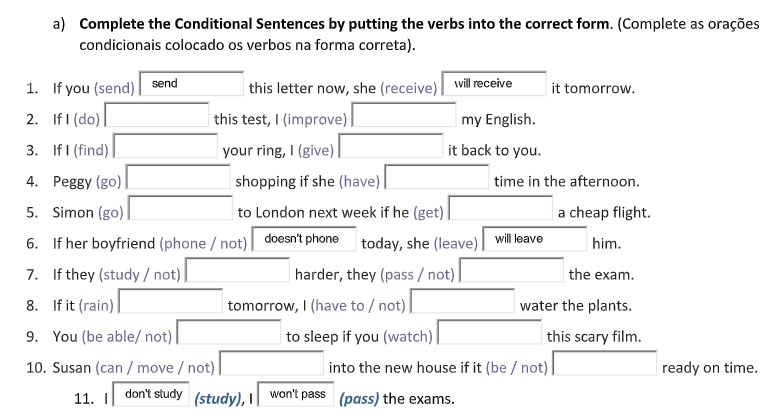Screen dimensions: 780x418
Task: Click the 'will receive' field in sentence 1
Action: [x=494, y=84]
